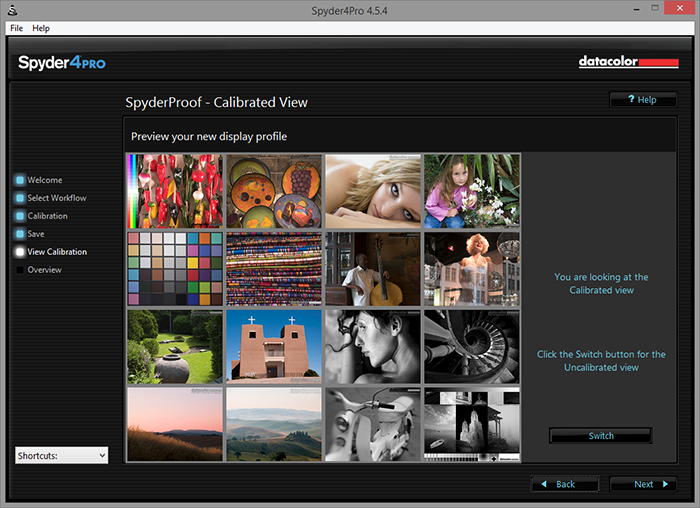Click the Overview step indicator icon

[20, 270]
